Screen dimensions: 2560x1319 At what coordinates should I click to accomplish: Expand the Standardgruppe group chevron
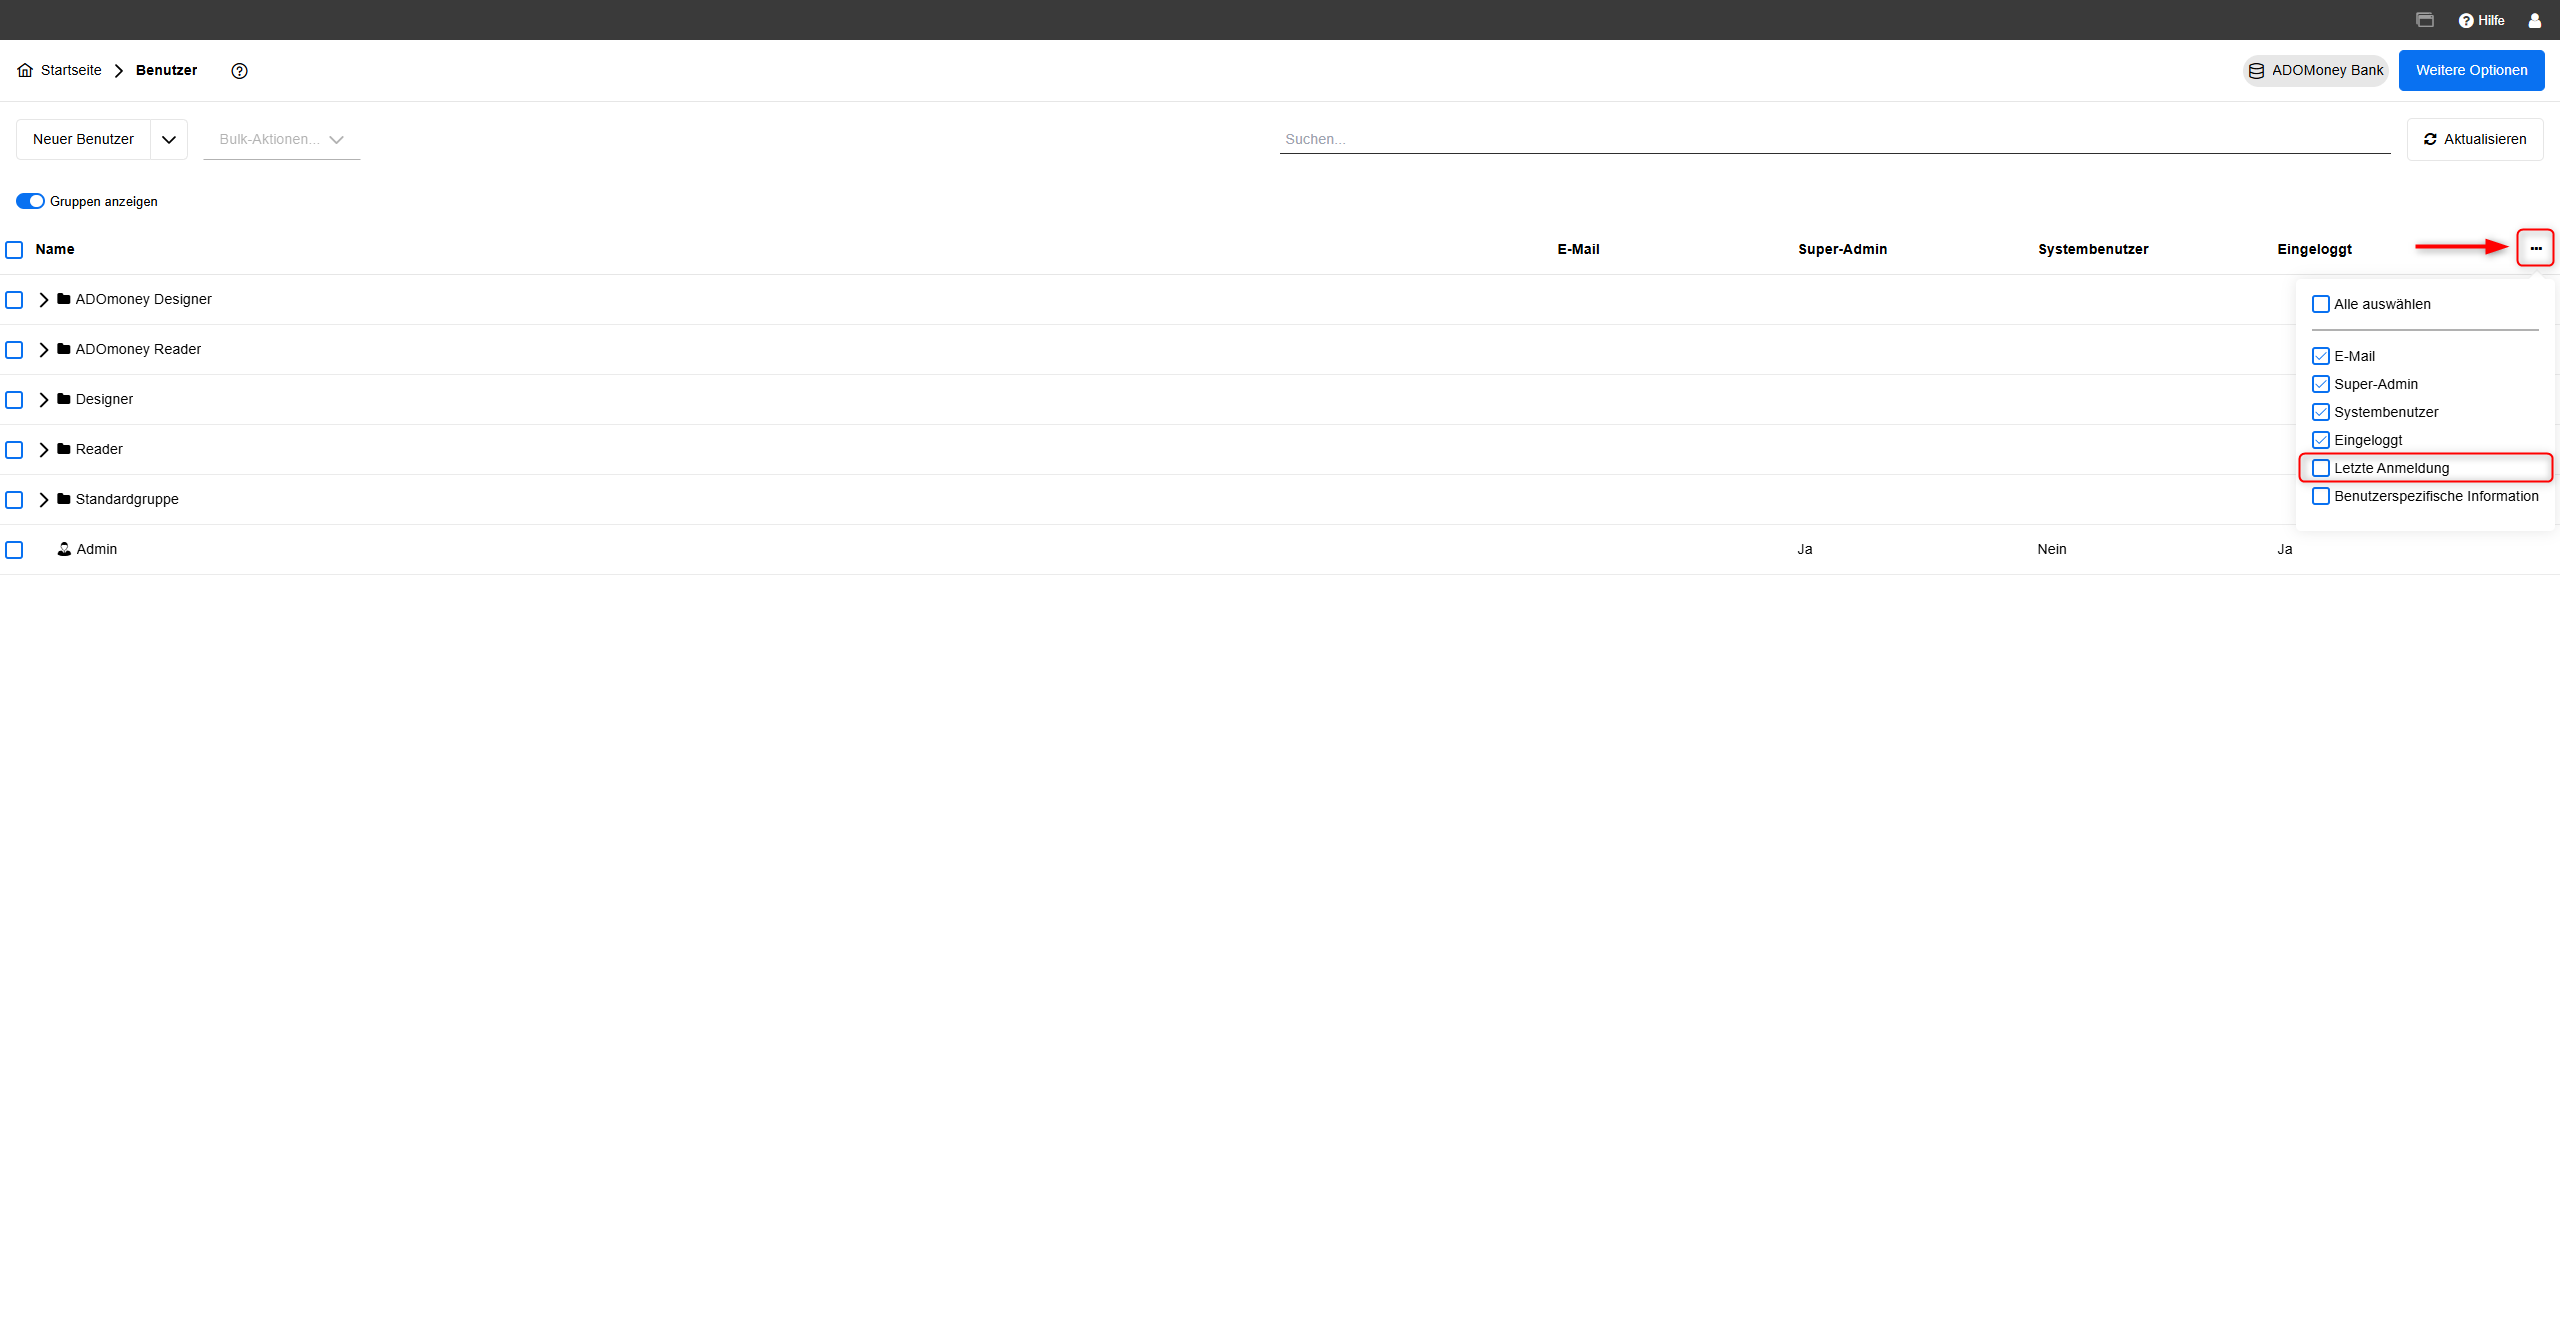tap(44, 499)
